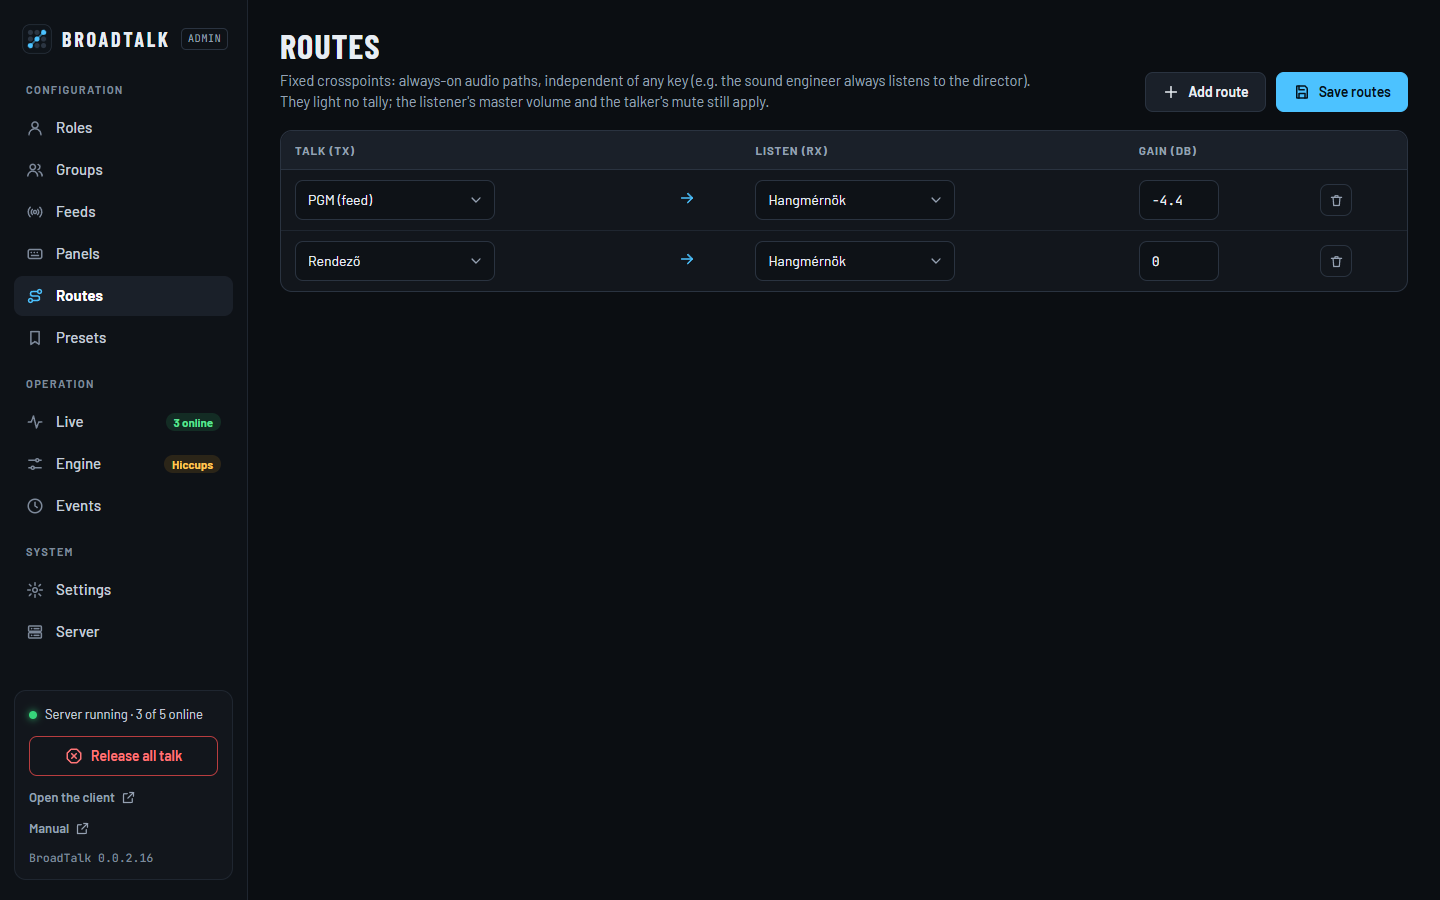Image resolution: width=1440 pixels, height=900 pixels.
Task: Click the ADMIN badge
Action: [204, 39]
